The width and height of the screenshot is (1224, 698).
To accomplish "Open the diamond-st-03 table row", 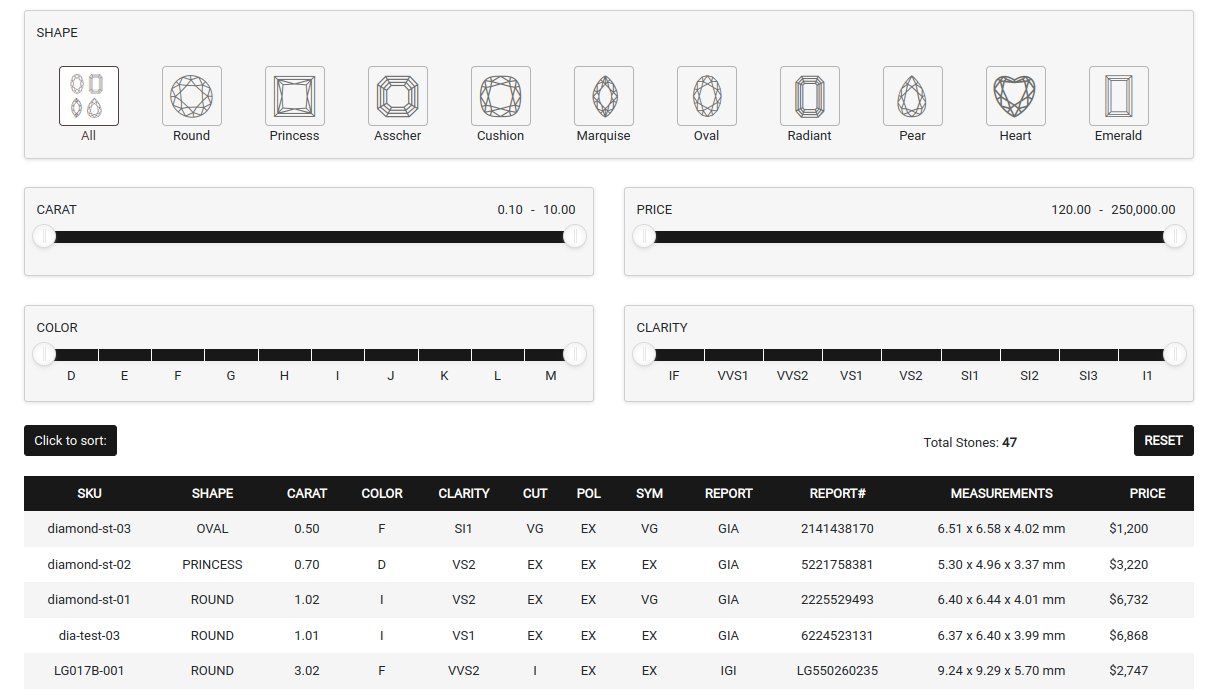I will (89, 529).
